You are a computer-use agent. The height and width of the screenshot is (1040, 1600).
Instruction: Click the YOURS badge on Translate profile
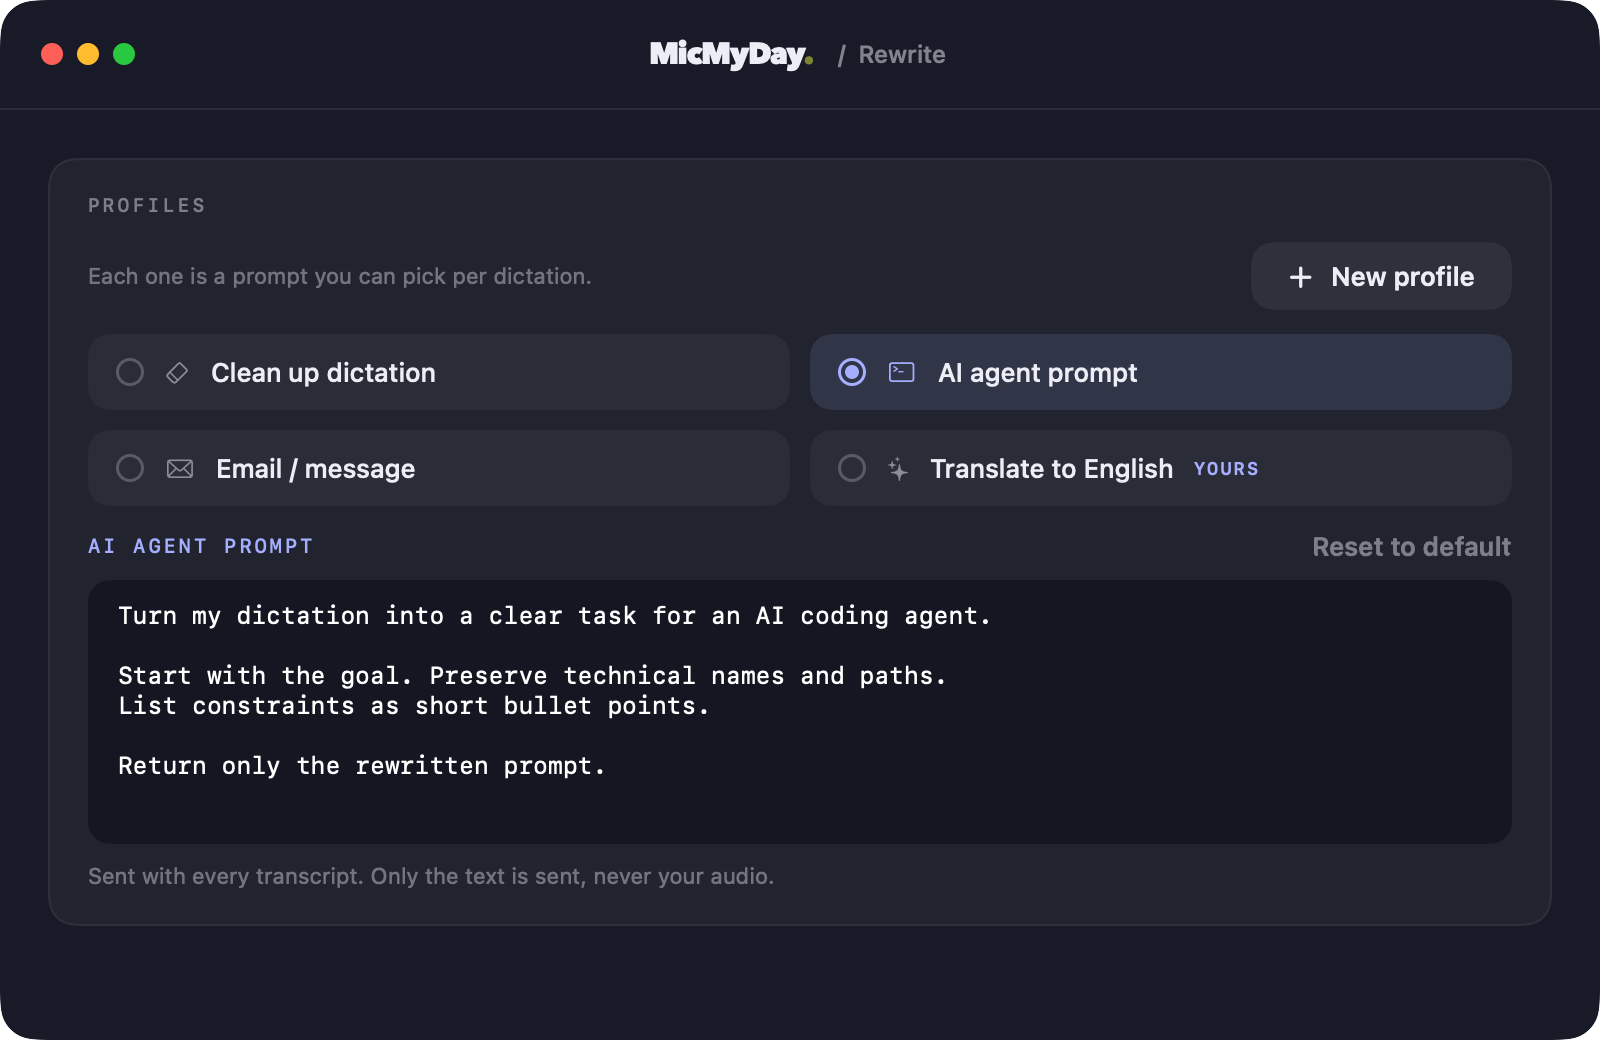[1226, 469]
